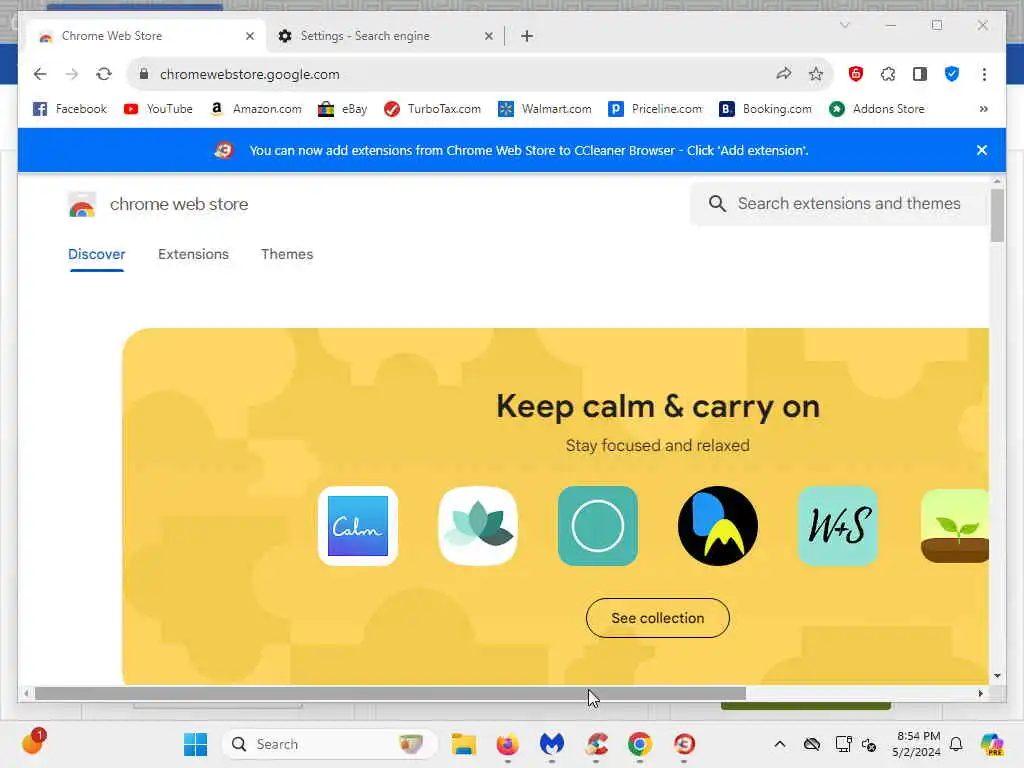
Task: Open the extensions puzzle piece menu
Action: (888, 74)
